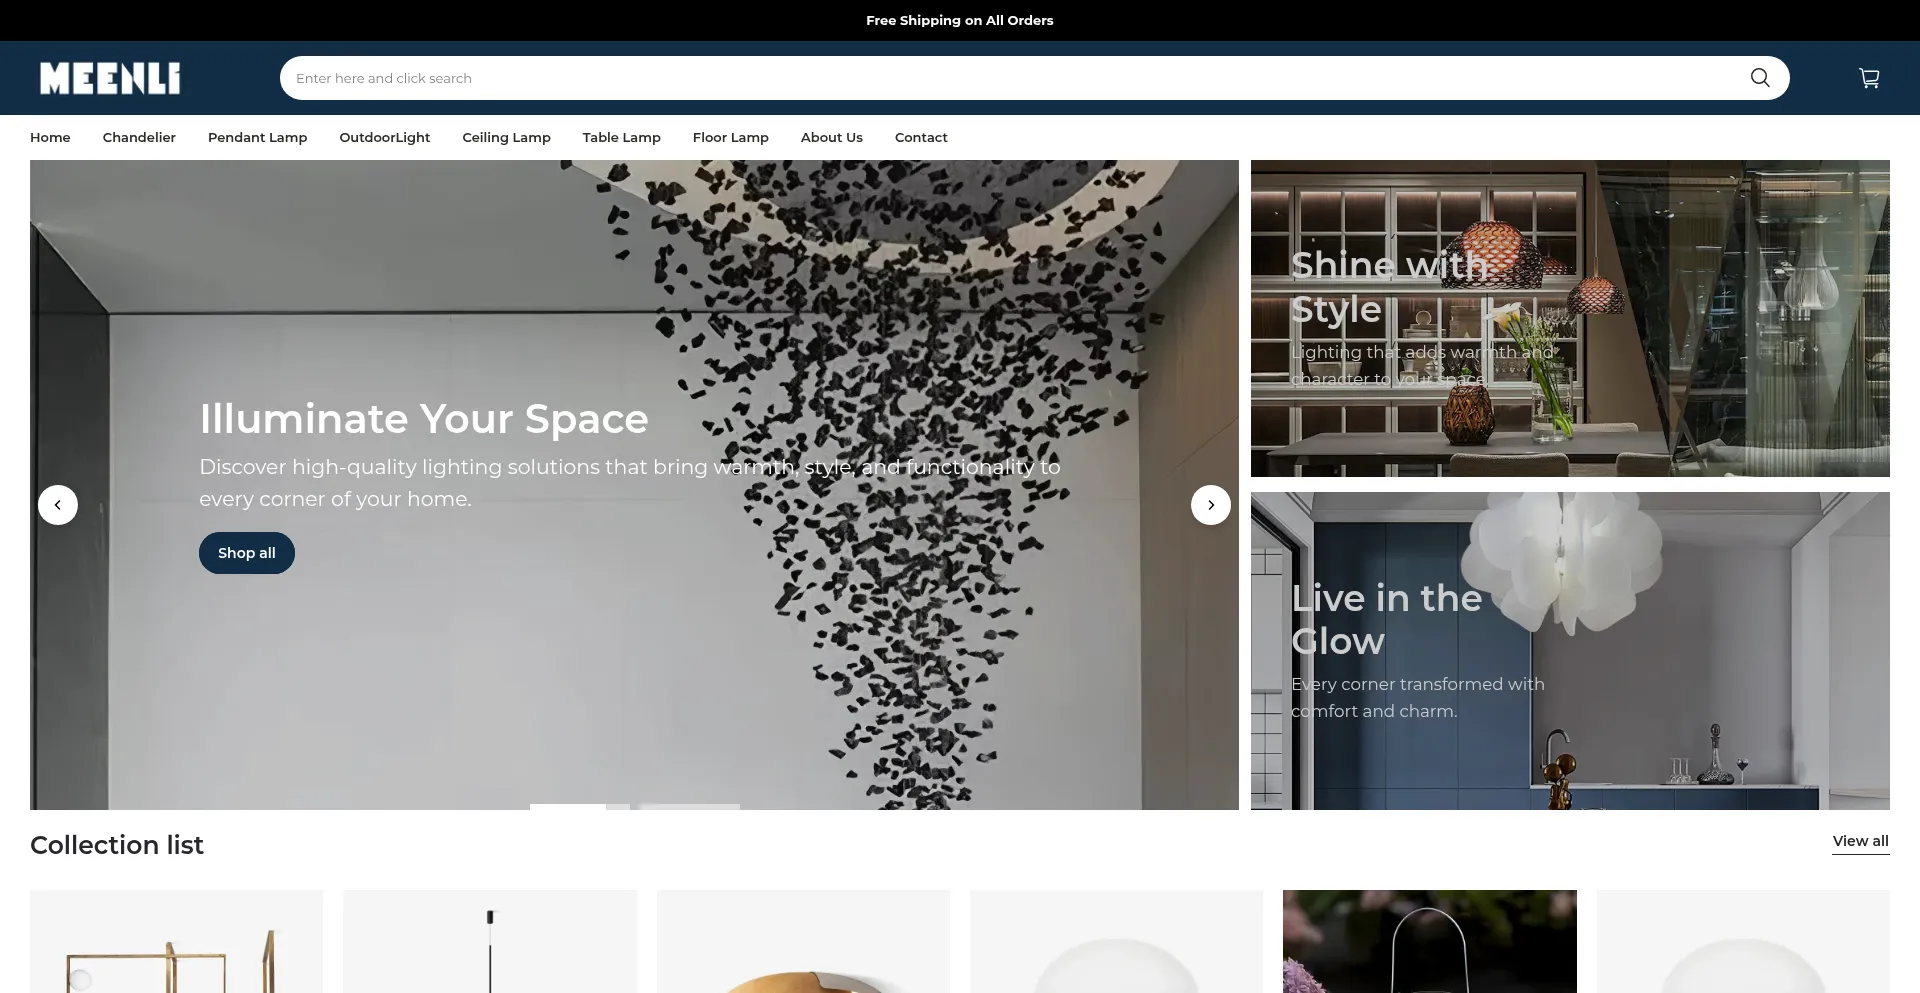Click the search magnifier icon
The image size is (1920, 993).
[1759, 78]
